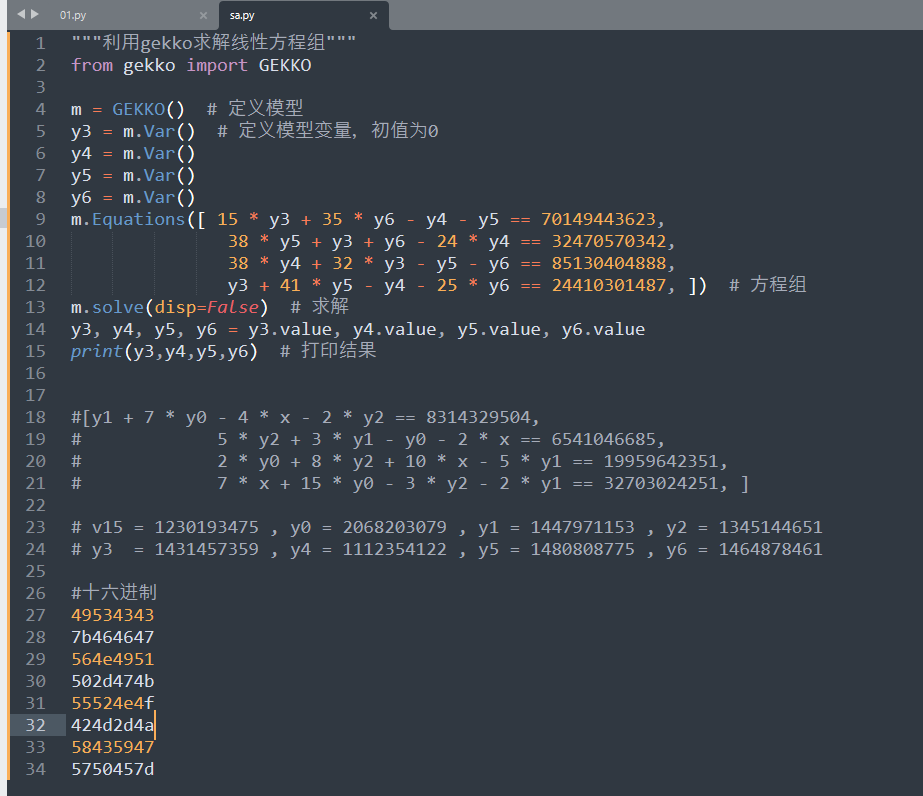Click 'y6 = m.Var()' line
This screenshot has width=923, height=796.
[133, 197]
